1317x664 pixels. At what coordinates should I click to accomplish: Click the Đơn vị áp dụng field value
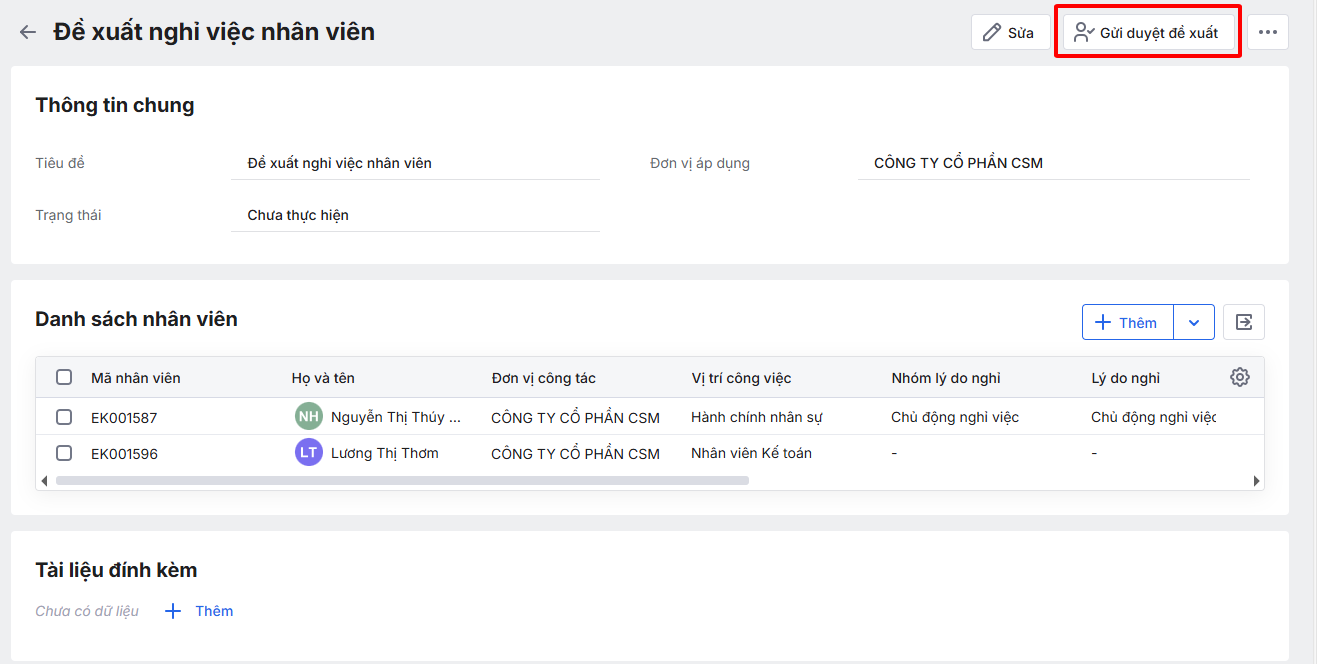click(x=958, y=163)
